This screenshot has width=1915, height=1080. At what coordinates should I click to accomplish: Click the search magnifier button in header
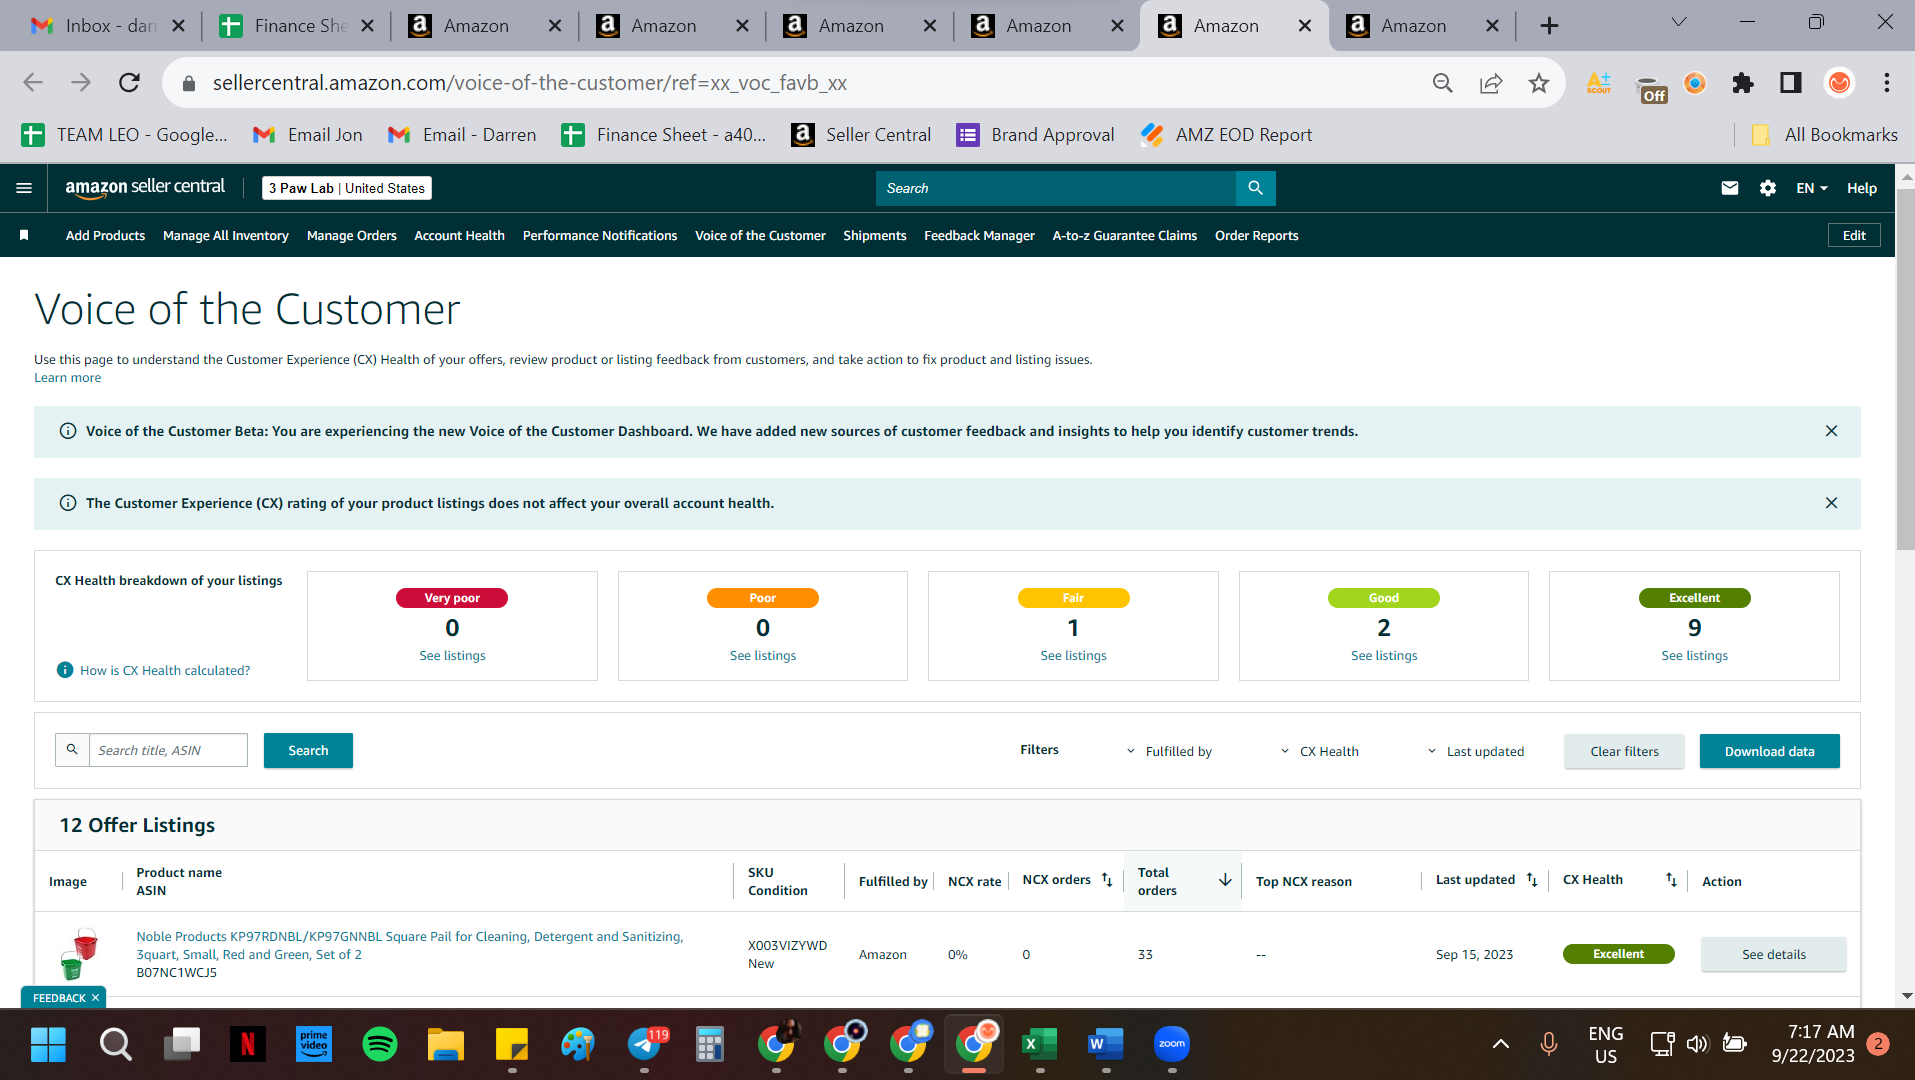(1255, 188)
